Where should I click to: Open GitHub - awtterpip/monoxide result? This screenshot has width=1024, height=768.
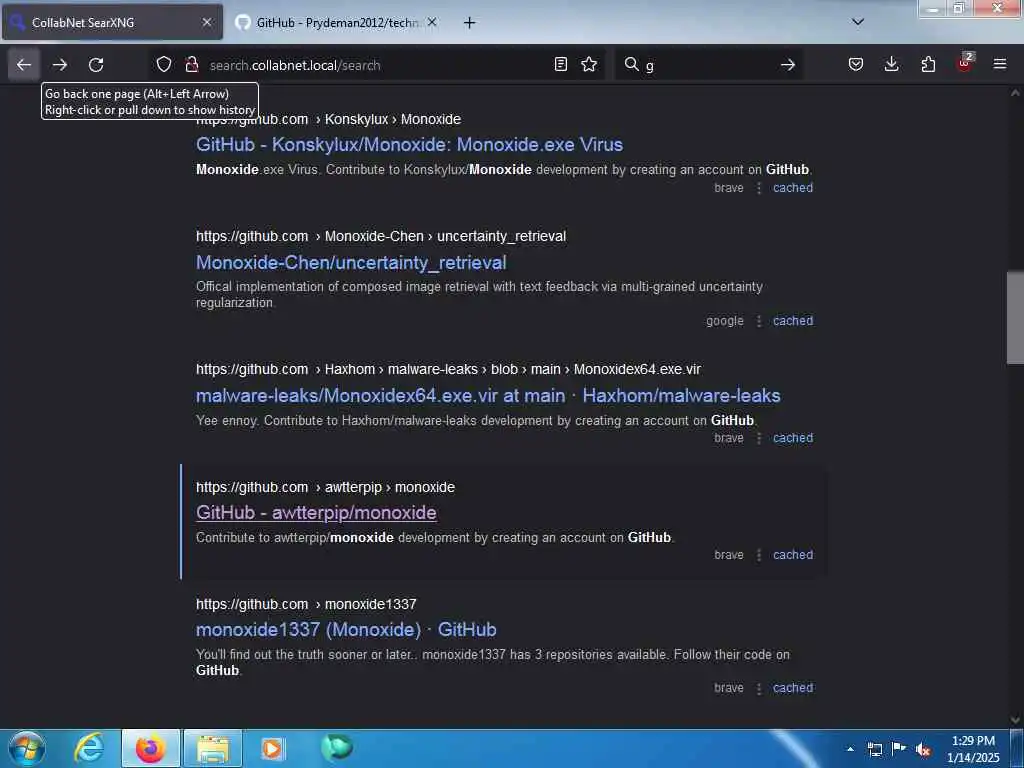click(x=316, y=513)
